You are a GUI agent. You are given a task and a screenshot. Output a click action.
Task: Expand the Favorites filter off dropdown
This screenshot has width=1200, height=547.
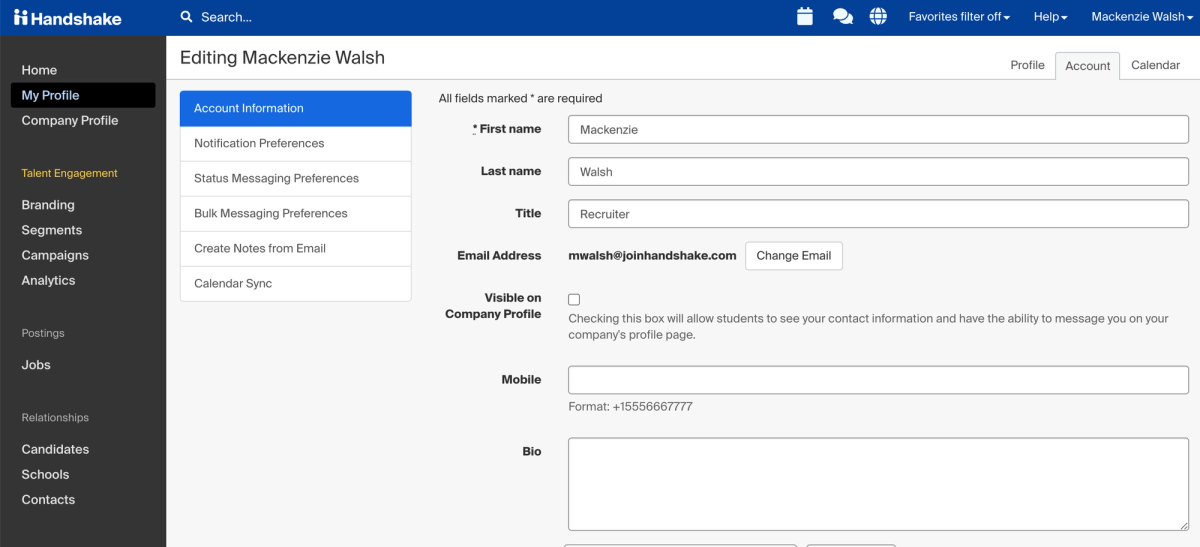959,17
